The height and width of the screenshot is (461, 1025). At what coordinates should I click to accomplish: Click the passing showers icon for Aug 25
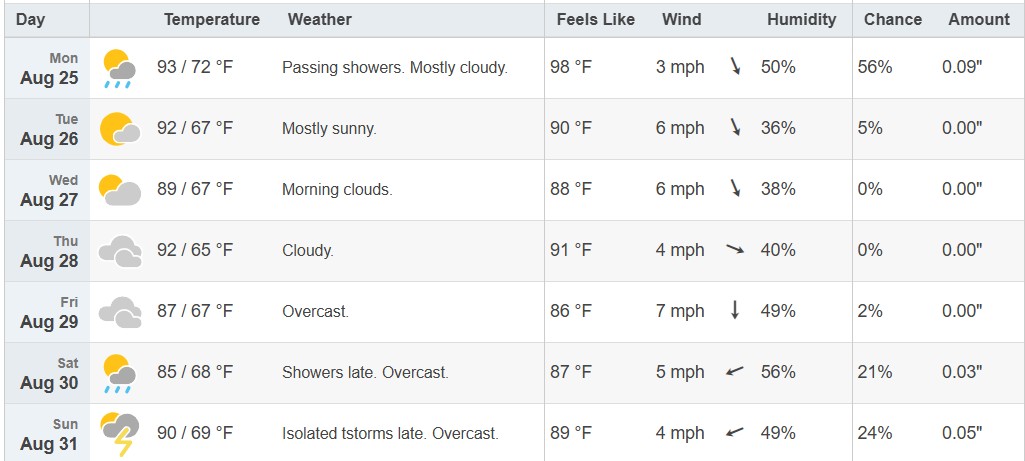[x=120, y=68]
